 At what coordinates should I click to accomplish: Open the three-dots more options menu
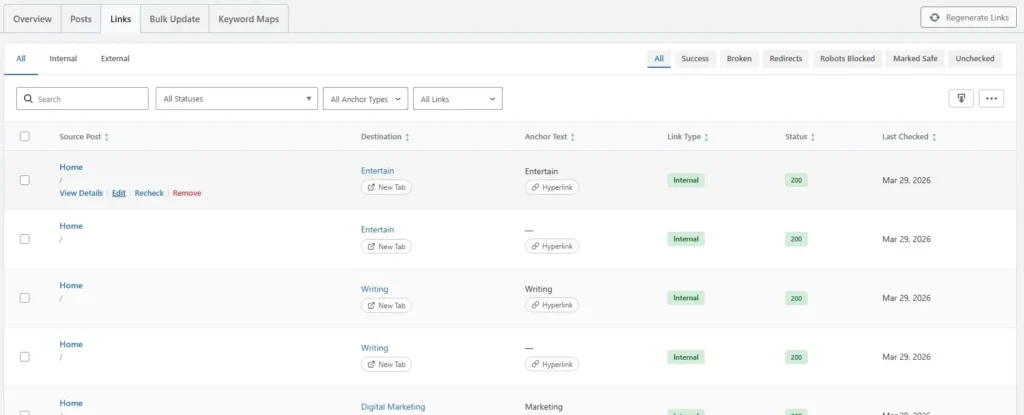[991, 98]
